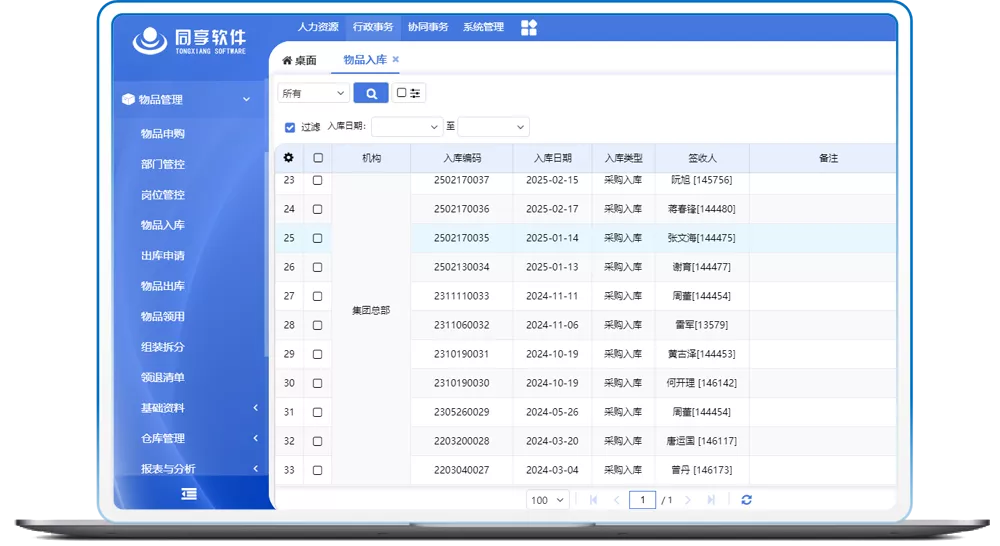This screenshot has height=546, width=1000.
Task: Click the 签收人 column header
Action: click(x=702, y=158)
